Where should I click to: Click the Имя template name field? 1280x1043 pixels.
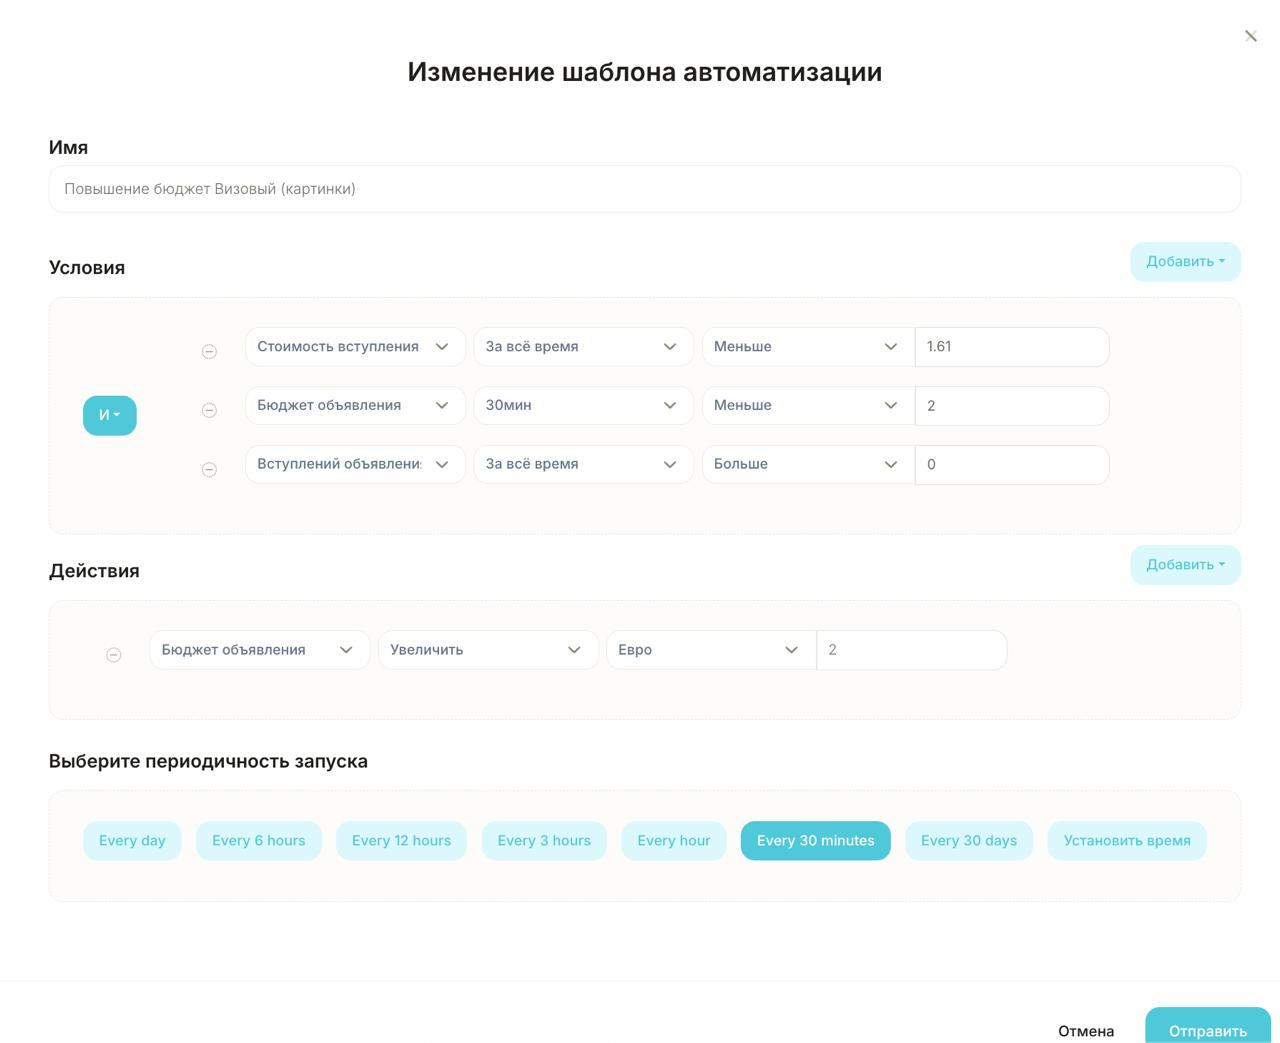pyautogui.click(x=644, y=189)
